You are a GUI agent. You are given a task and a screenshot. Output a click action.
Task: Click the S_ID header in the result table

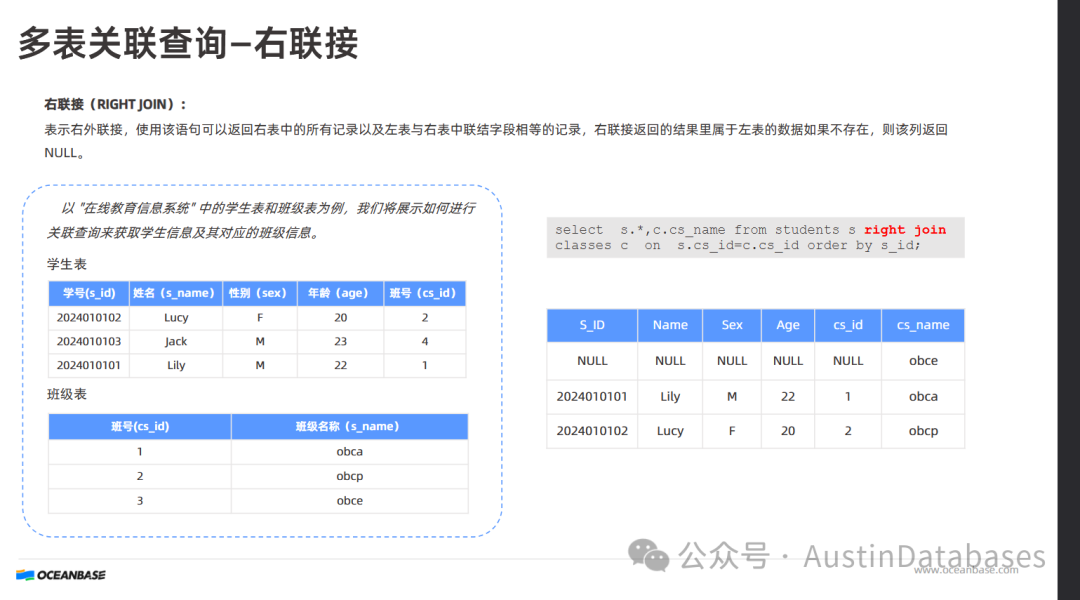coord(592,325)
